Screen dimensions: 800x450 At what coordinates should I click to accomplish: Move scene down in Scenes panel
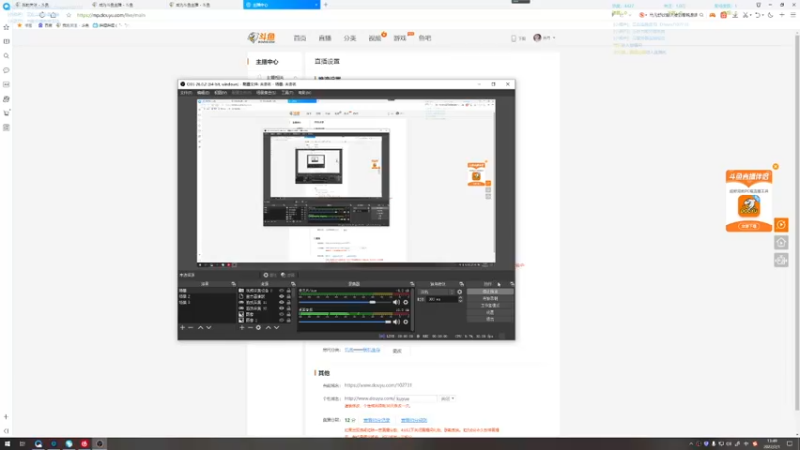point(209,328)
